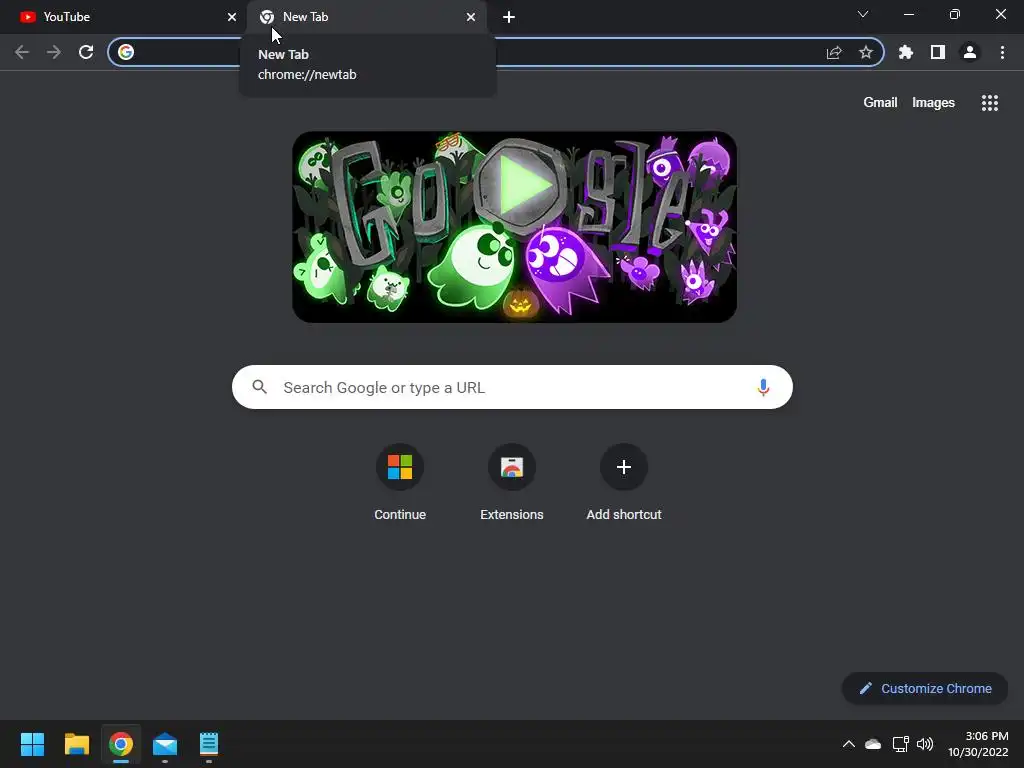This screenshot has height=768, width=1024.
Task: Show hidden tray icons chevron
Action: point(848,744)
